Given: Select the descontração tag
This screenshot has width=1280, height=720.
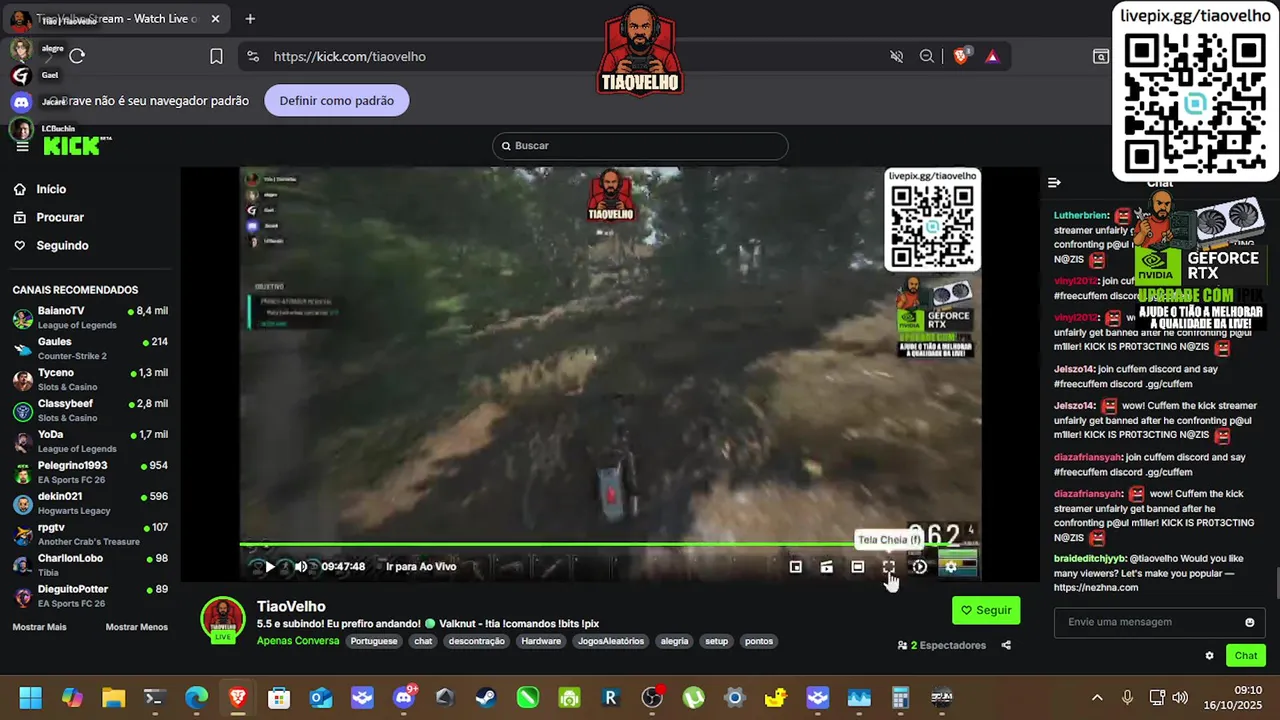Looking at the screenshot, I should click(476, 641).
